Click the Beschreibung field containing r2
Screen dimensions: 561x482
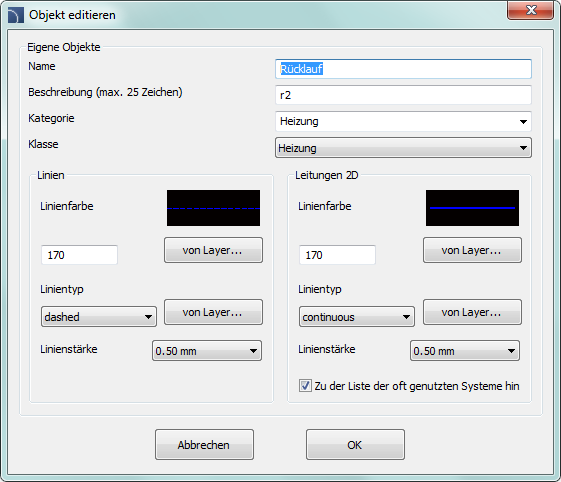click(403, 95)
